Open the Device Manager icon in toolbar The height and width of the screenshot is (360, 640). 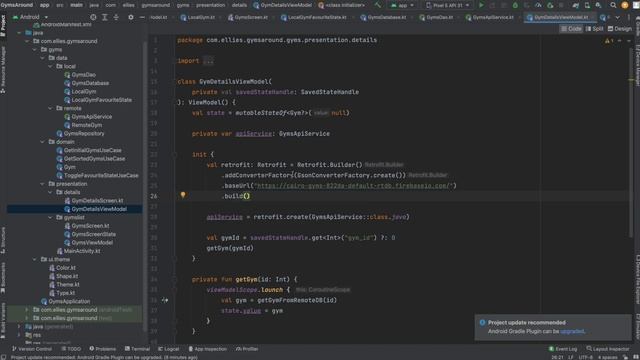[587, 5]
